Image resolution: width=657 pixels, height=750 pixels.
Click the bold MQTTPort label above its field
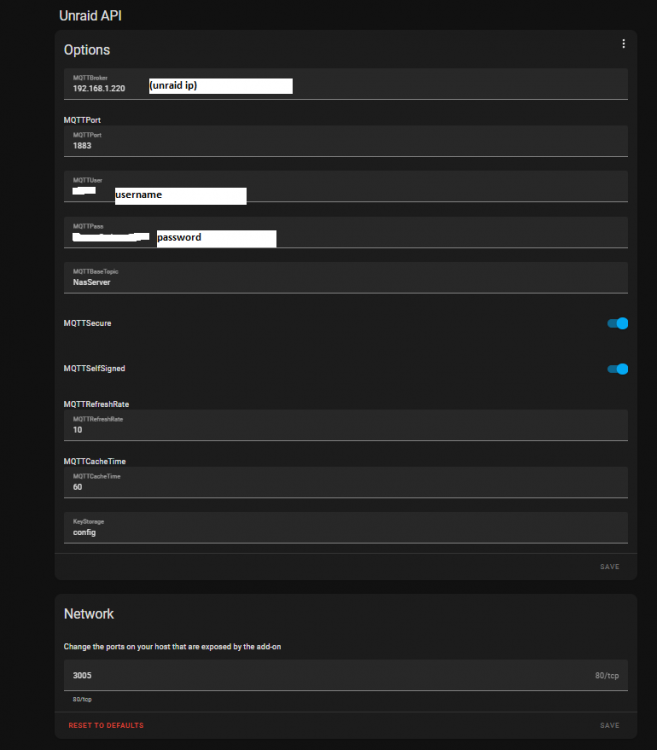point(82,120)
